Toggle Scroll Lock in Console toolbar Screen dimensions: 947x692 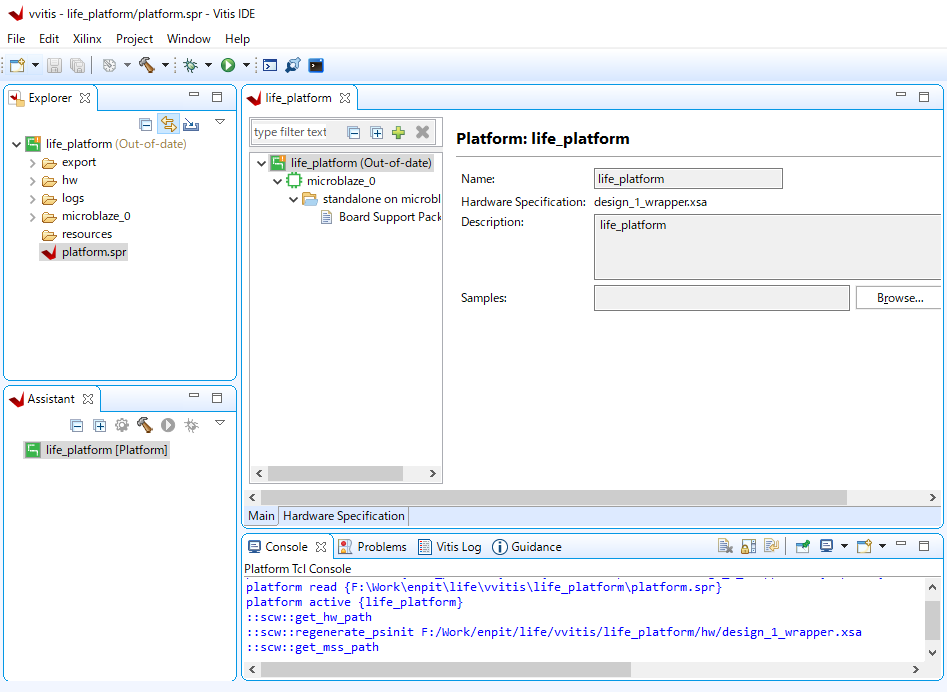(749, 546)
